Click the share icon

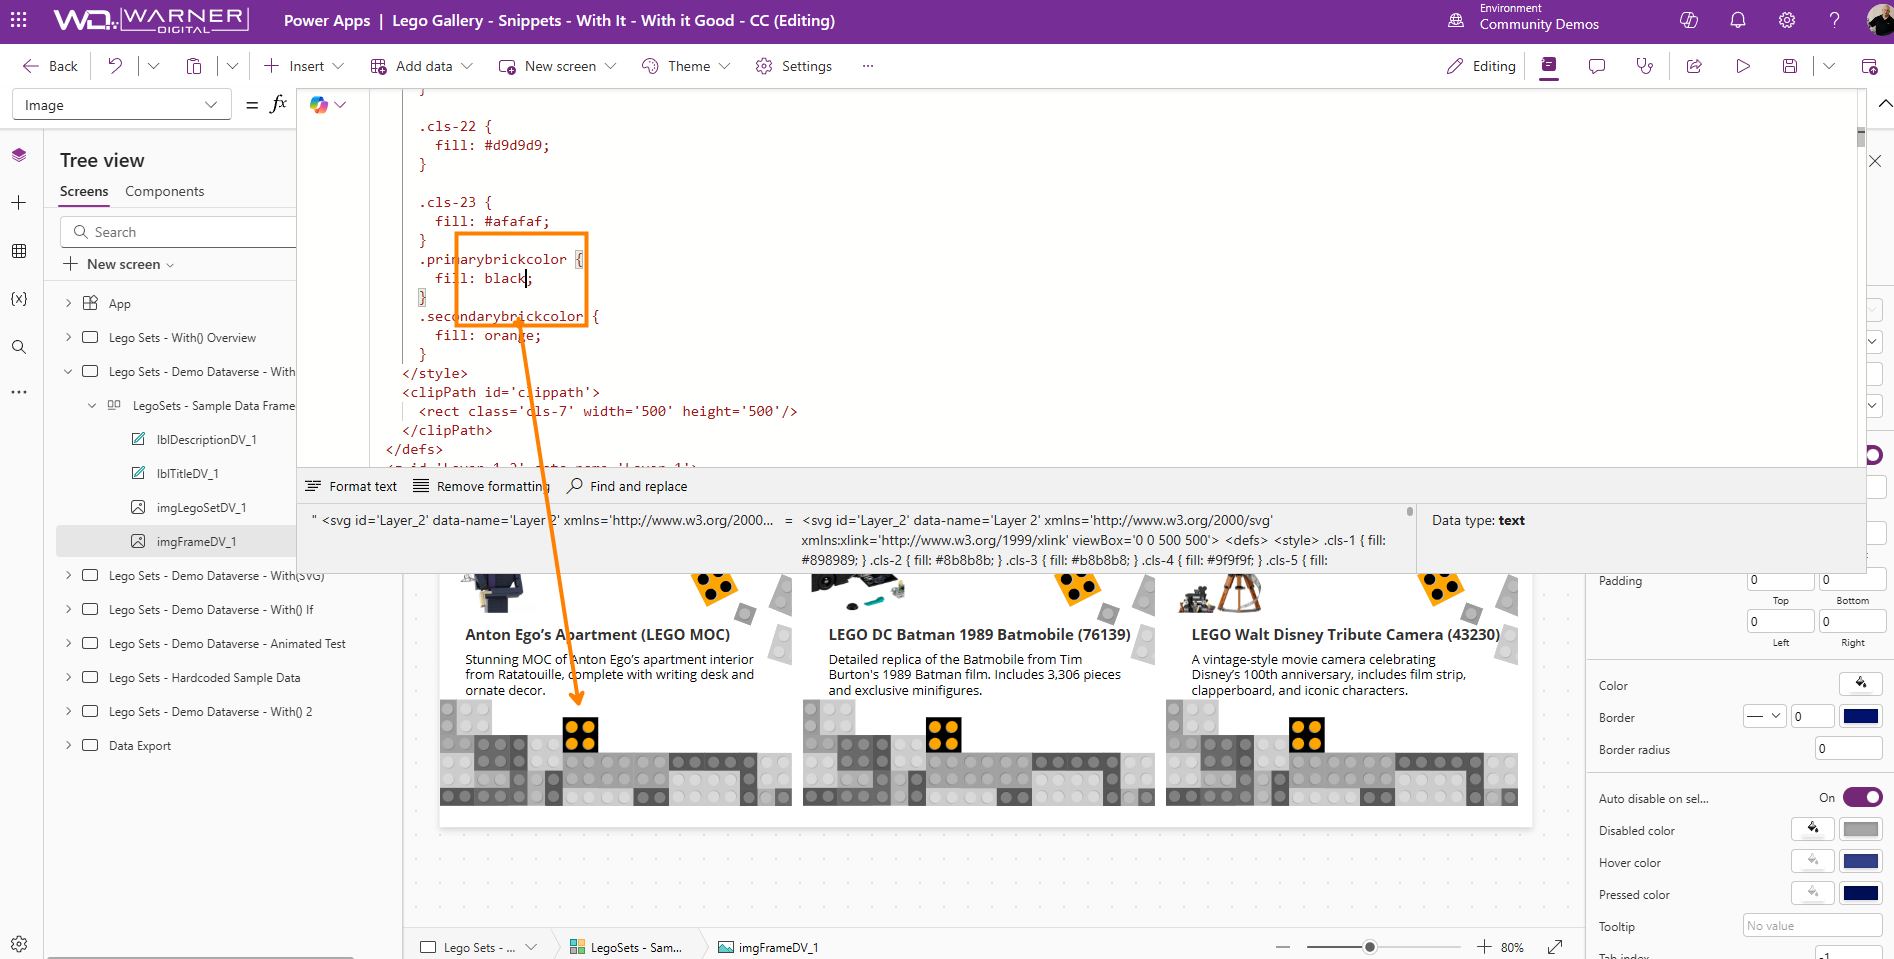pyautogui.click(x=1694, y=66)
